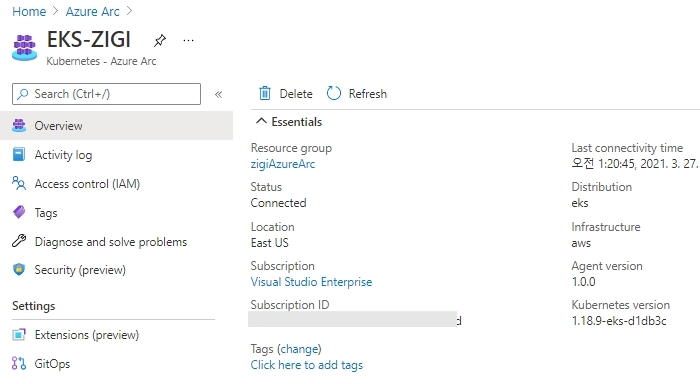The height and width of the screenshot is (384, 700).
Task: Open the more options ellipsis menu
Action: point(188,41)
